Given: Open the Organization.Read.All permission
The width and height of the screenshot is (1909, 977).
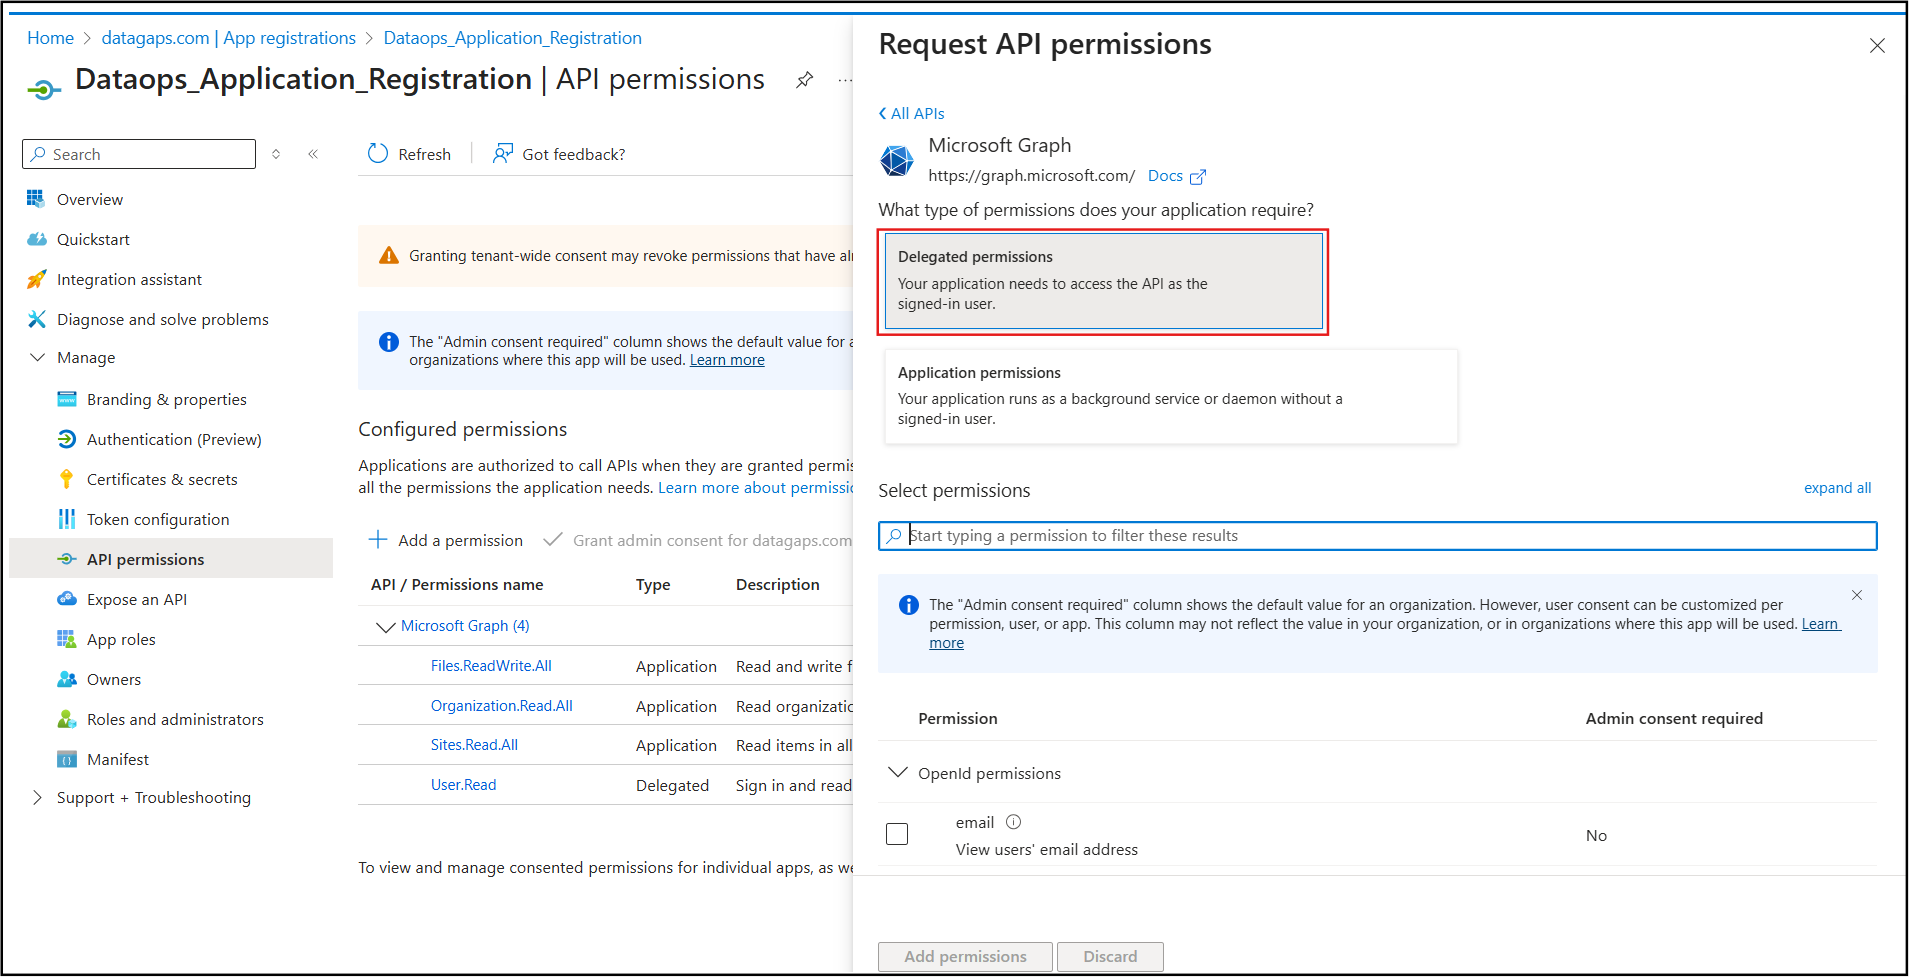Looking at the screenshot, I should [x=502, y=706].
